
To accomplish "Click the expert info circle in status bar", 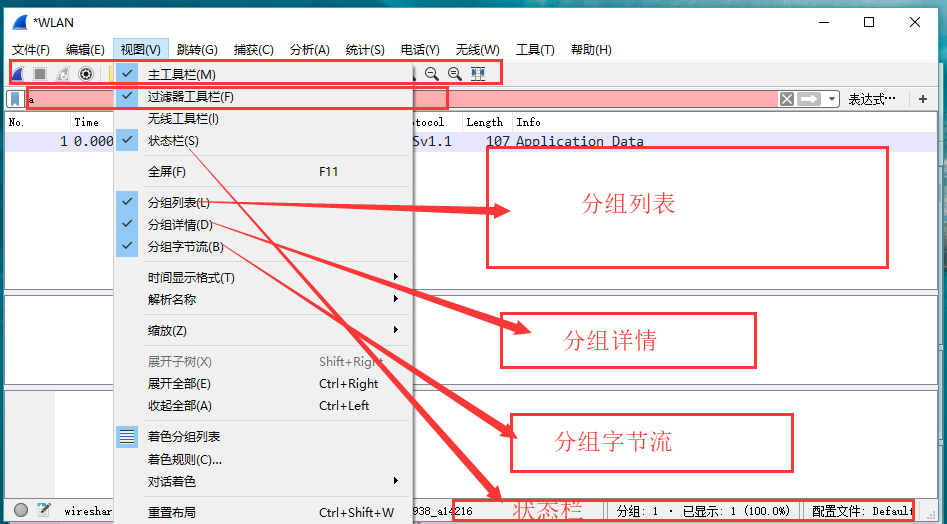I will pos(21,510).
